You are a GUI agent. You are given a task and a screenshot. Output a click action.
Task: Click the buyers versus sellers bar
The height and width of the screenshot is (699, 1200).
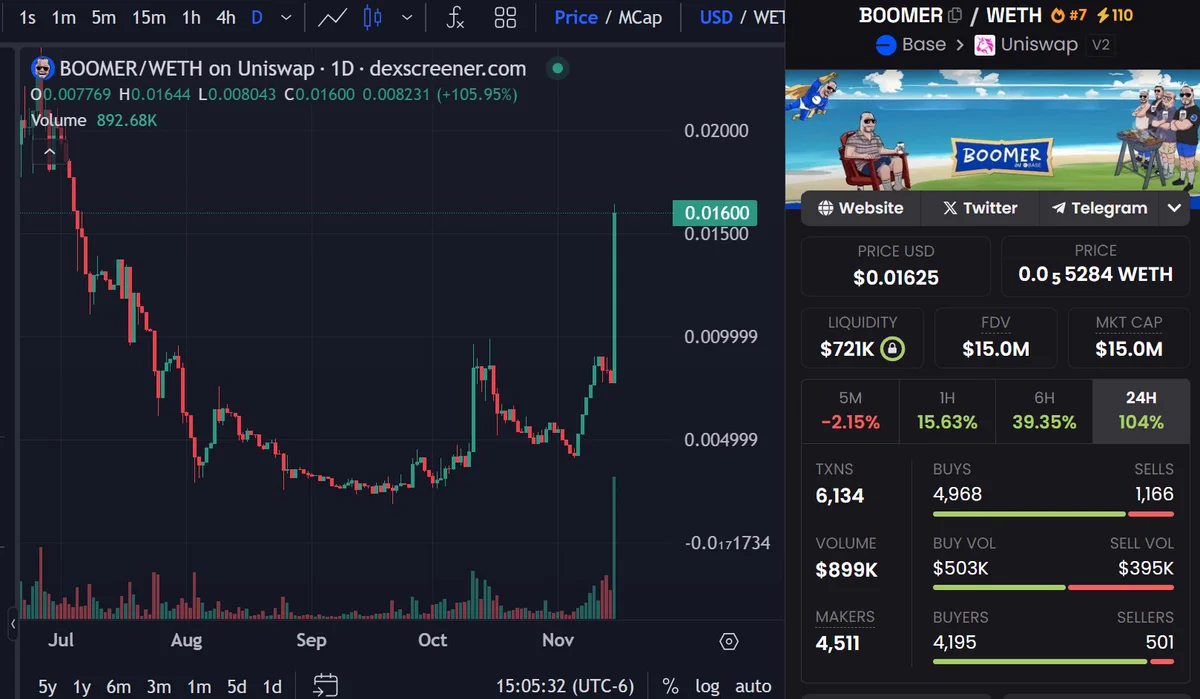pos(1053,661)
